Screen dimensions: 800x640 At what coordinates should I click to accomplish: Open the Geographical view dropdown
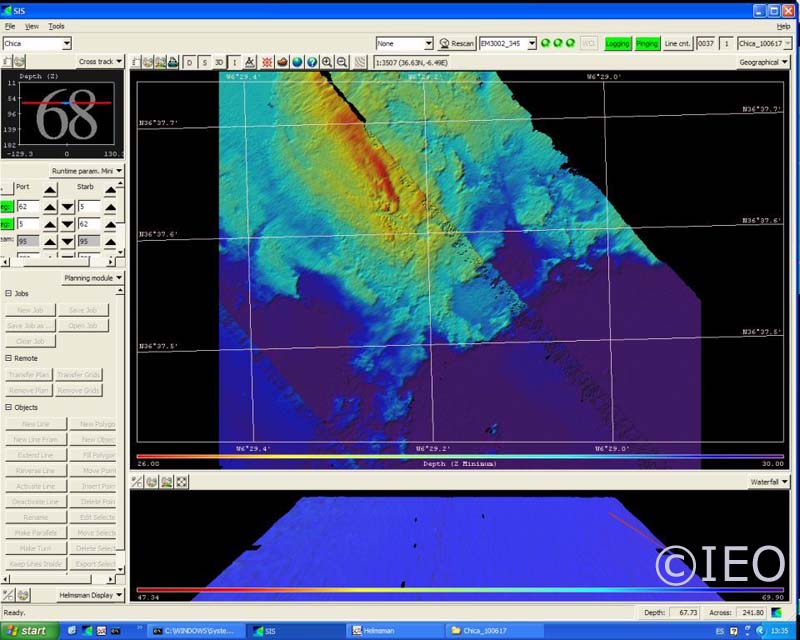(x=763, y=62)
